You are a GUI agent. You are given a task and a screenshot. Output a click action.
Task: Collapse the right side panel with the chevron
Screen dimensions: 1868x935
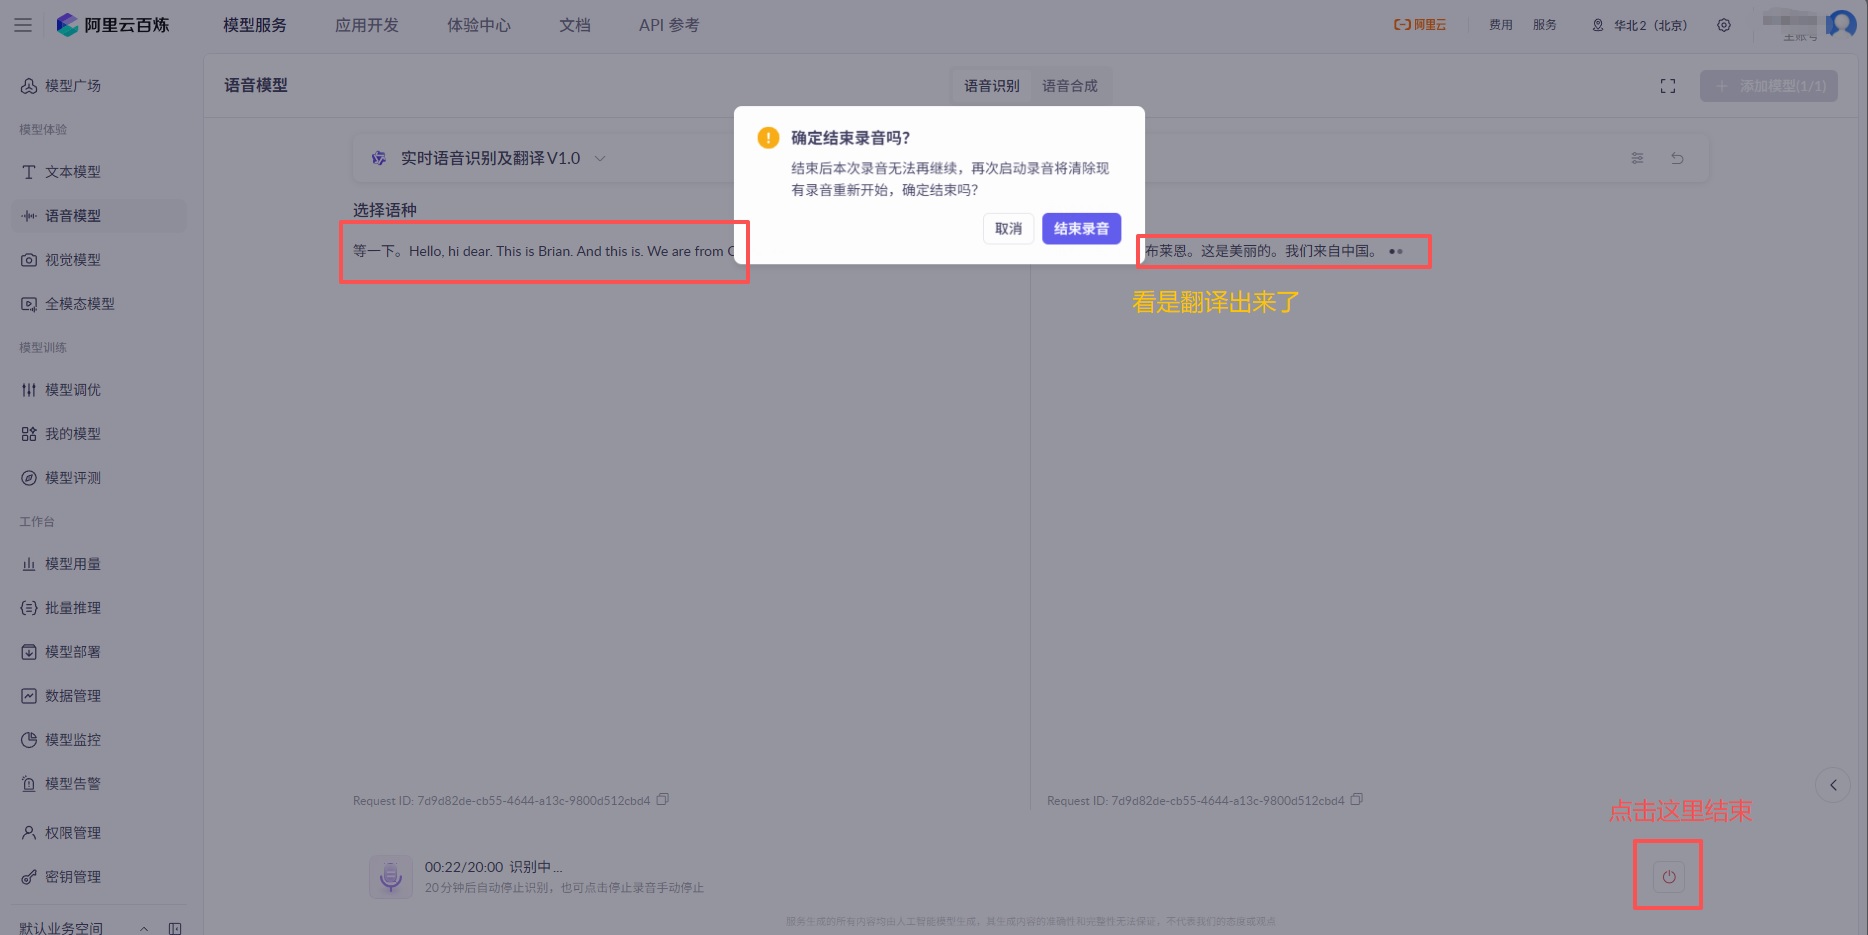click(1833, 785)
